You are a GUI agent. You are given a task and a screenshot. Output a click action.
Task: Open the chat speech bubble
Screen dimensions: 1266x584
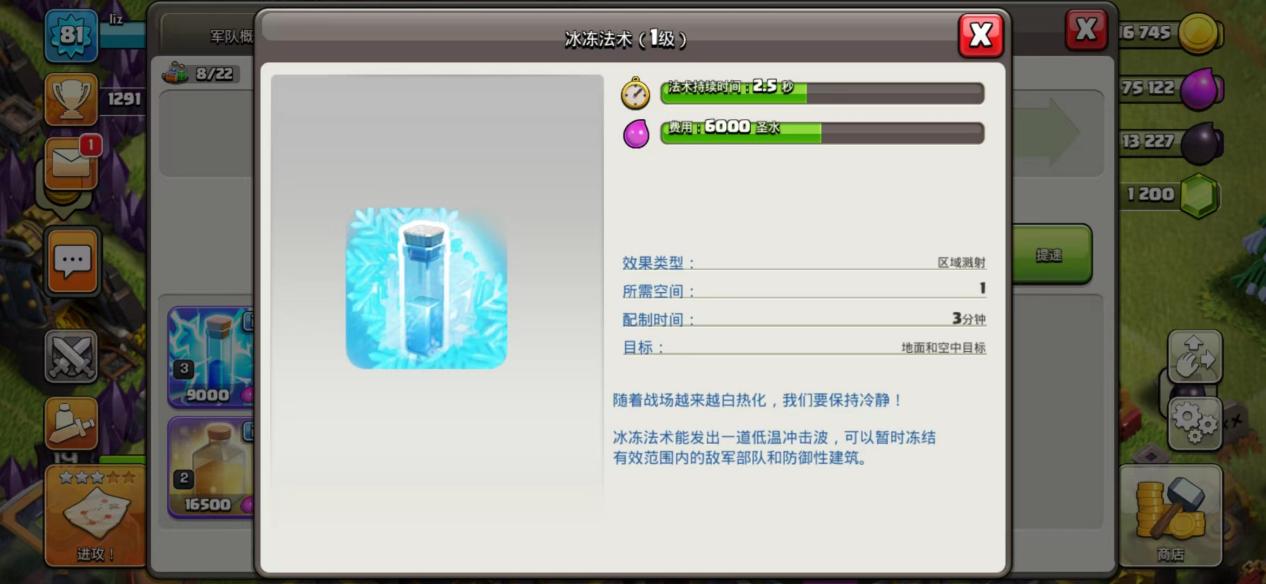72,261
